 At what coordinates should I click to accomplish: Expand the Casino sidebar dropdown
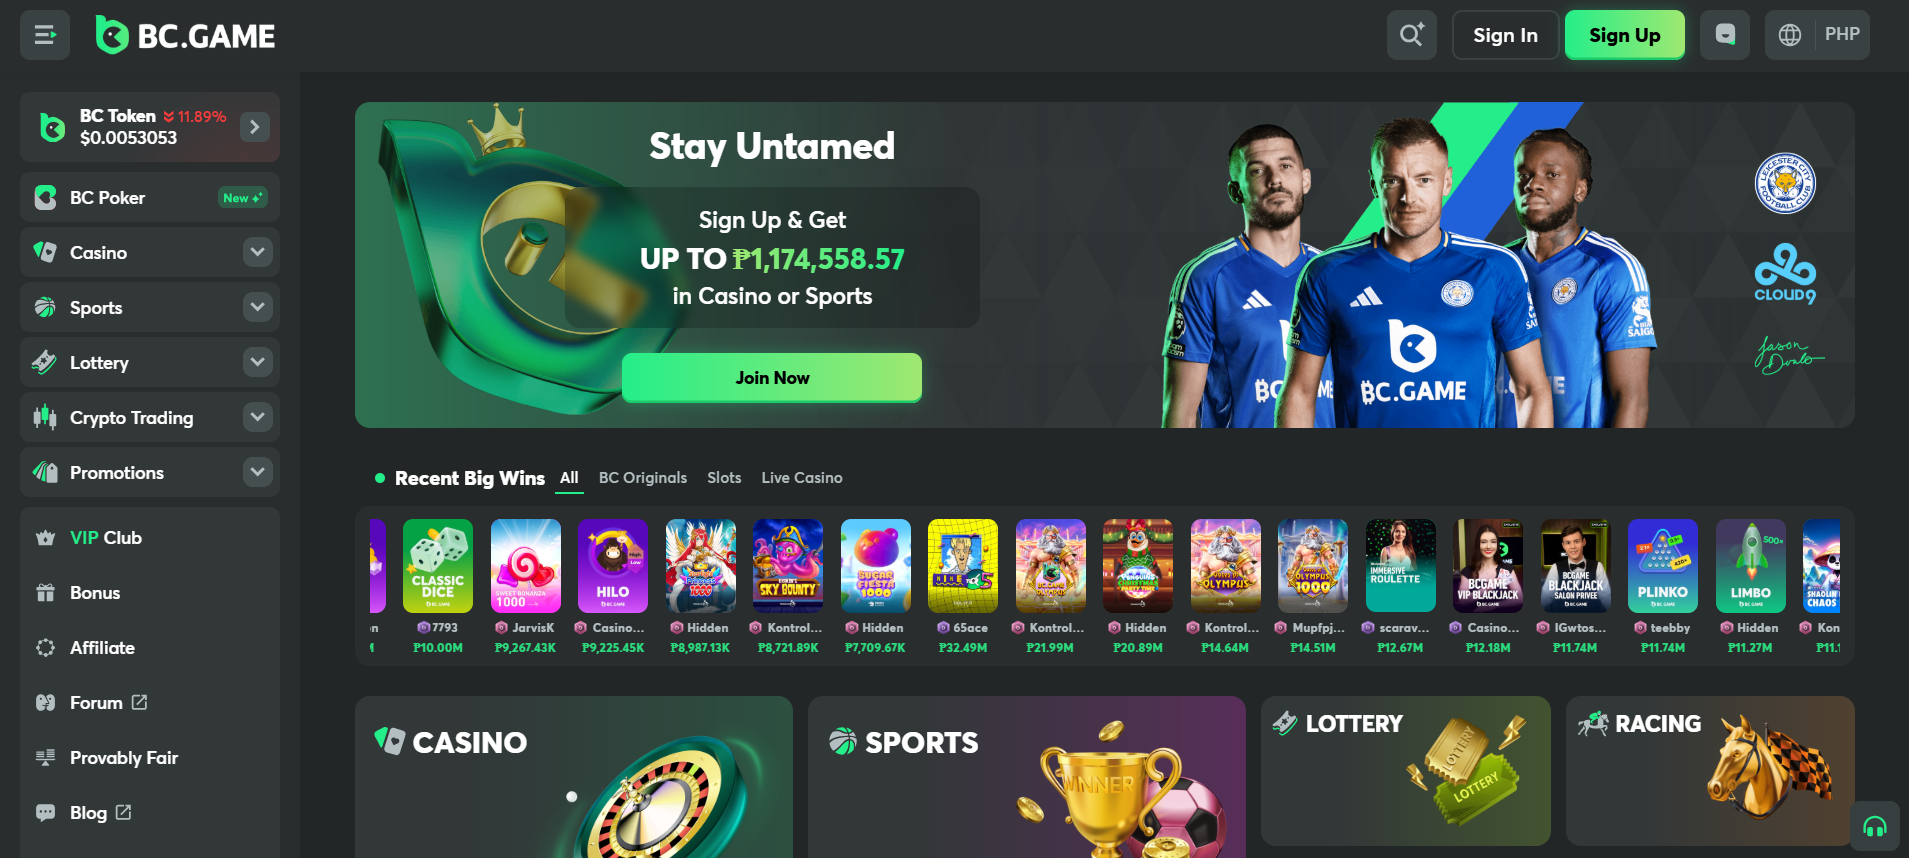(x=257, y=252)
